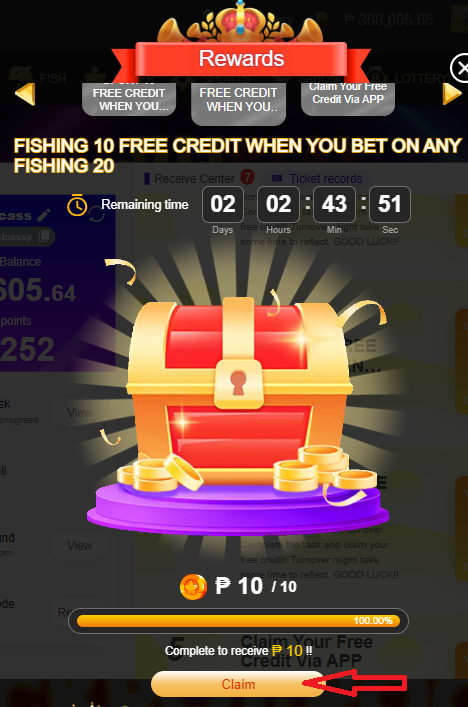468x707 pixels.
Task: Click the crown emblem above Rewards banner
Action: click(240, 22)
